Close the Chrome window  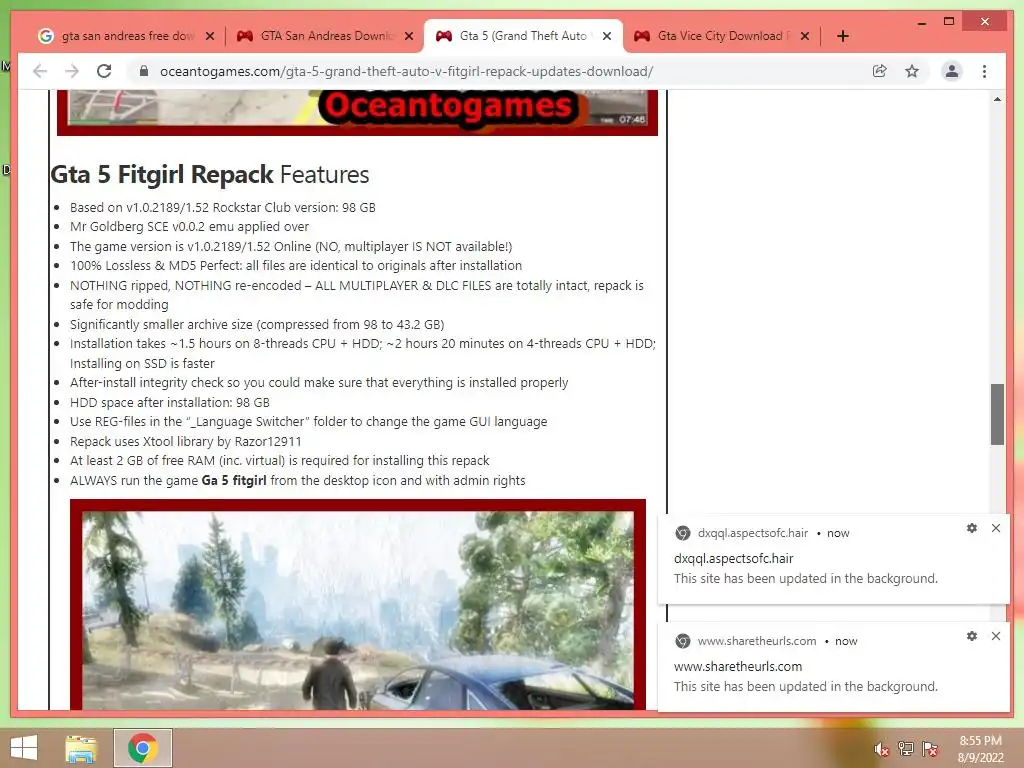(985, 22)
